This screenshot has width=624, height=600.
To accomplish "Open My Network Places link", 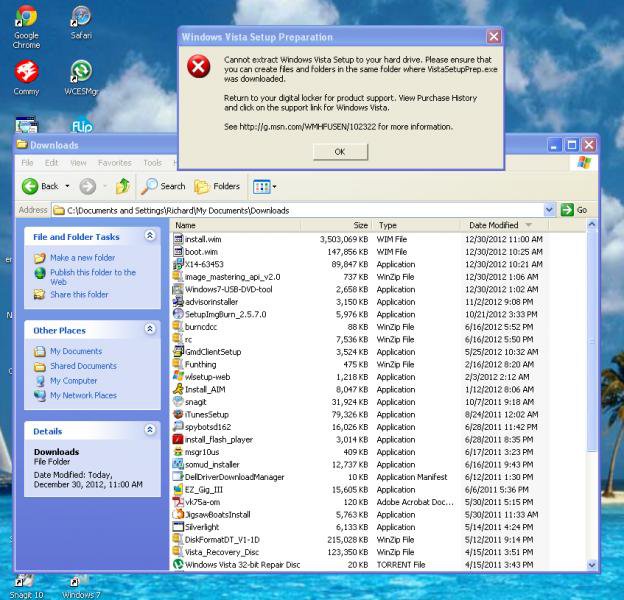I will click(83, 395).
